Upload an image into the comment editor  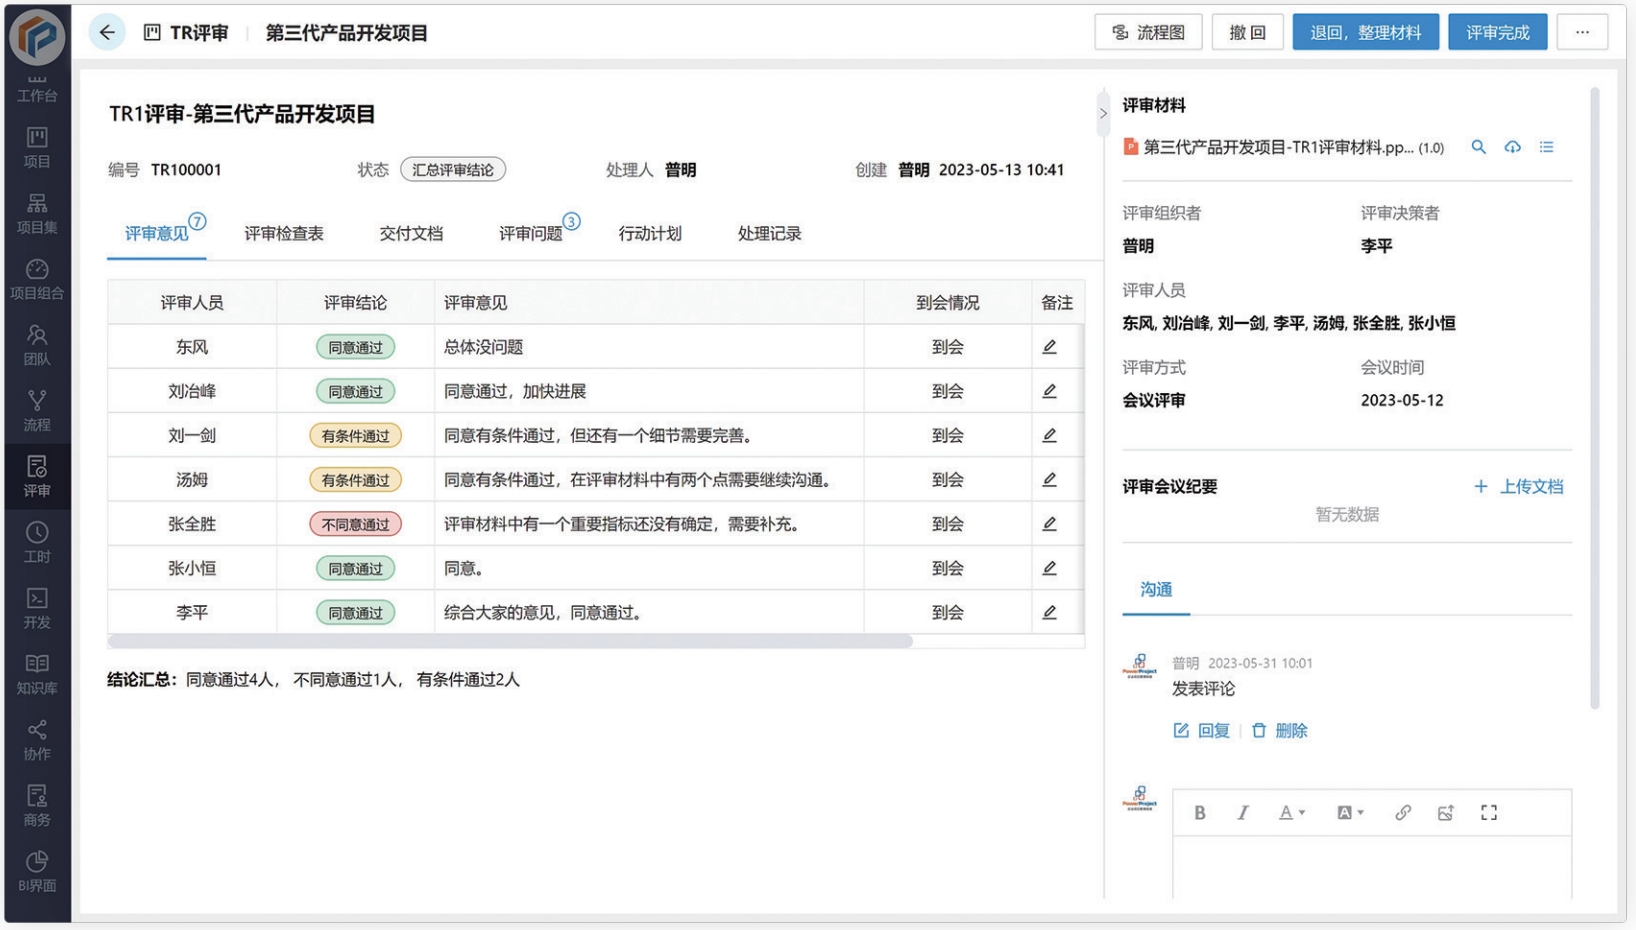[1445, 812]
